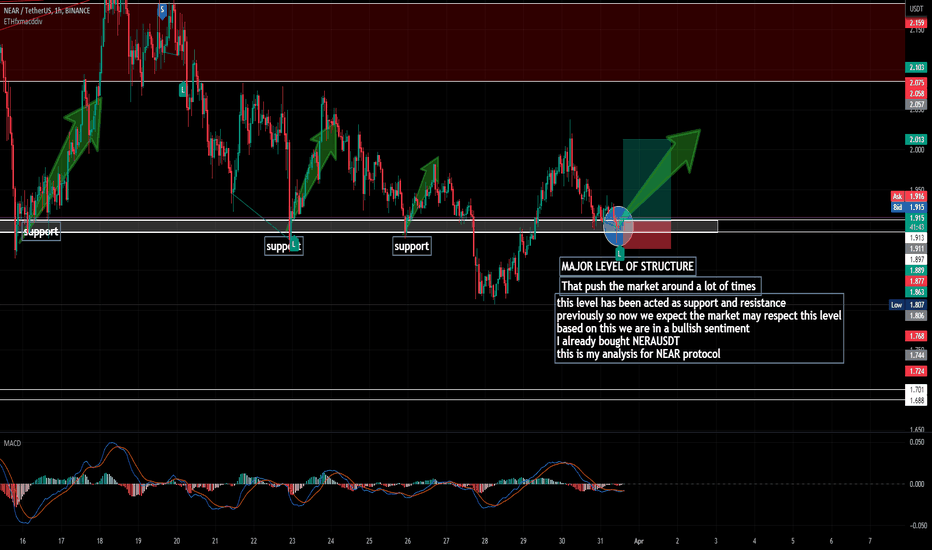This screenshot has width=932, height=550.
Task: Click the 1.744 gray price label
Action: [x=917, y=355]
